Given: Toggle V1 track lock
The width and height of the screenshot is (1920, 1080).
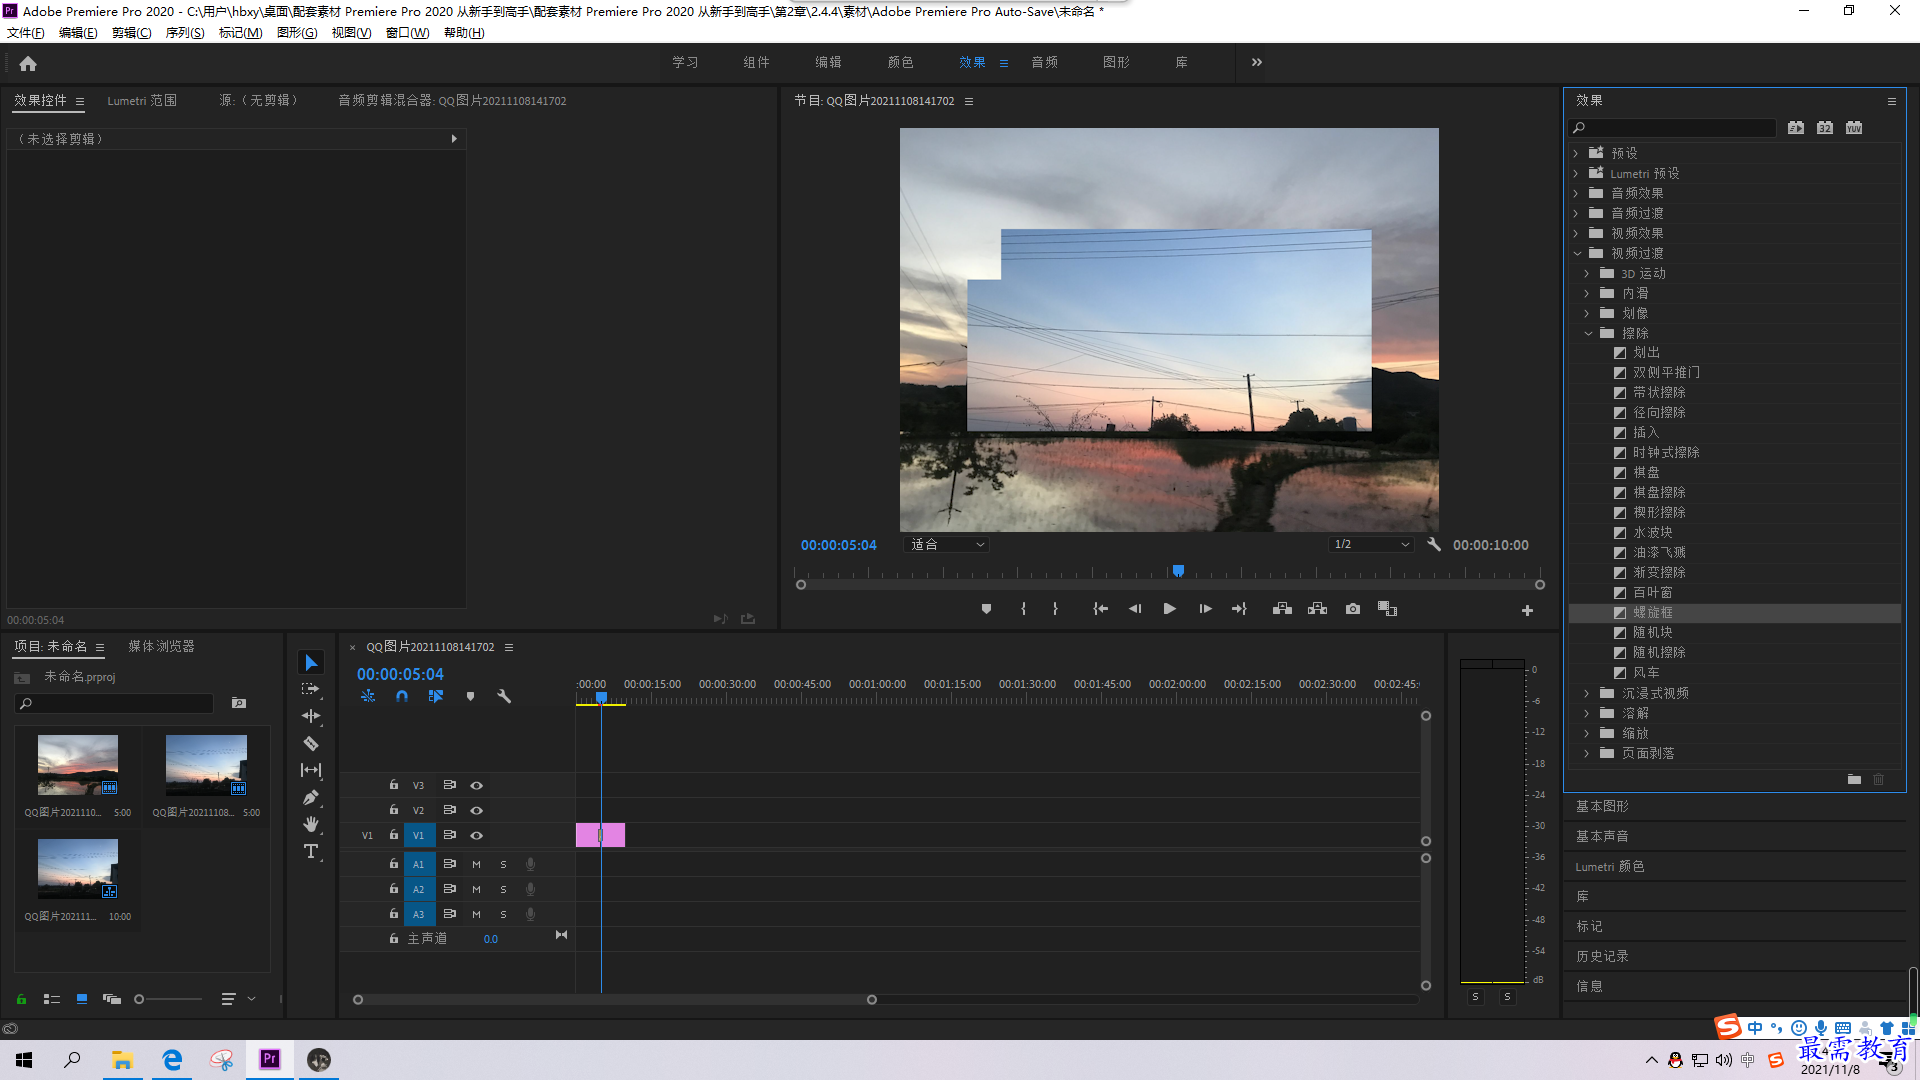Looking at the screenshot, I should [x=394, y=835].
